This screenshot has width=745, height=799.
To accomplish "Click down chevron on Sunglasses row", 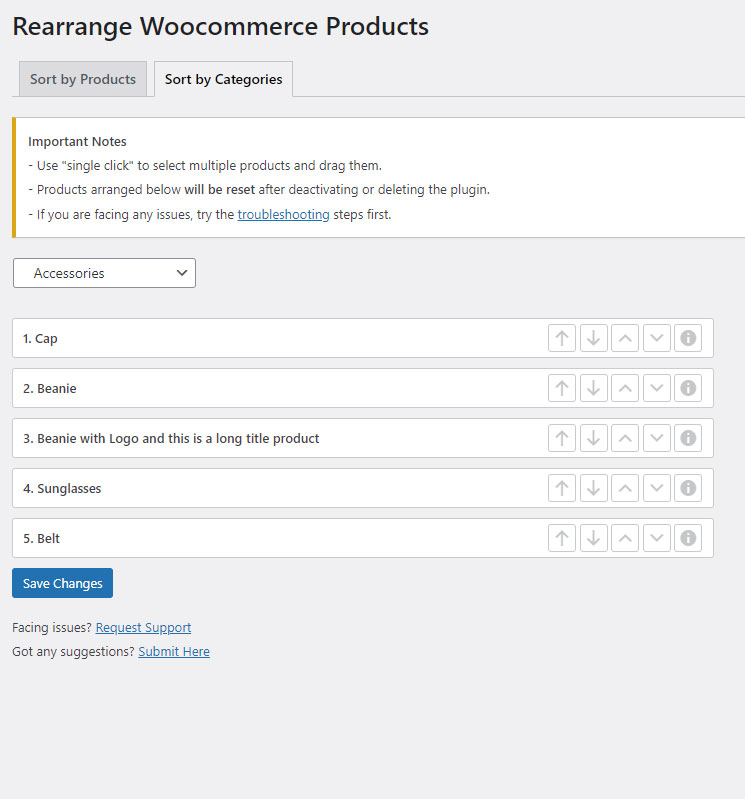I will (656, 488).
